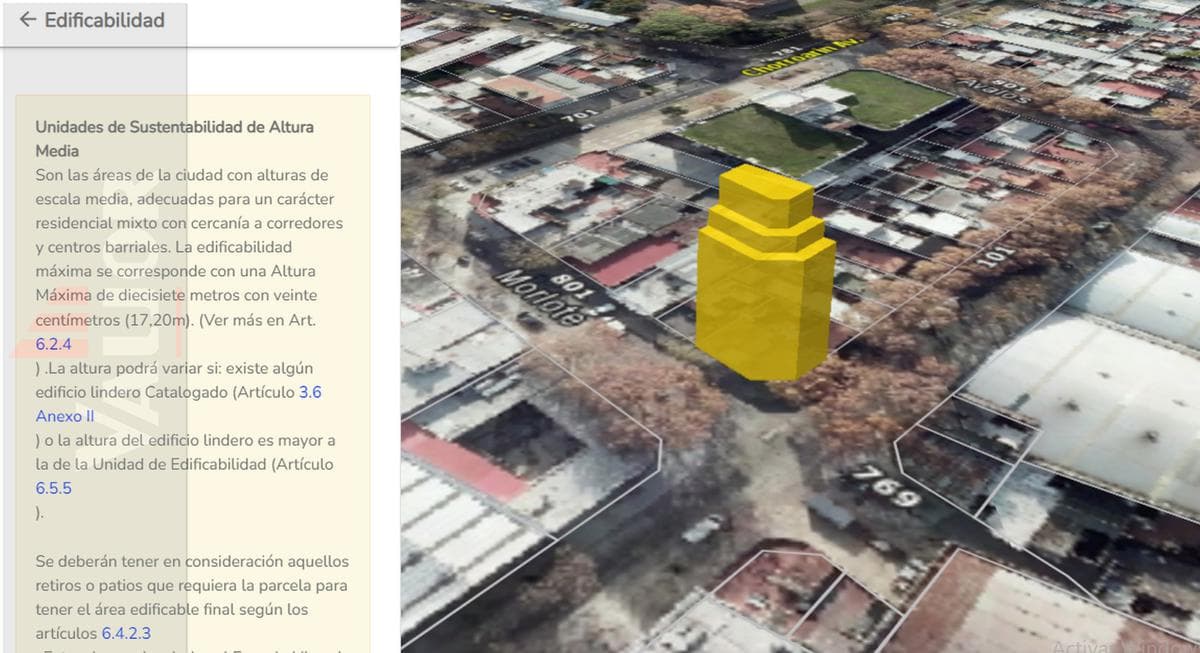Open the article 6.2.4 link
The height and width of the screenshot is (653, 1200).
[x=53, y=344]
